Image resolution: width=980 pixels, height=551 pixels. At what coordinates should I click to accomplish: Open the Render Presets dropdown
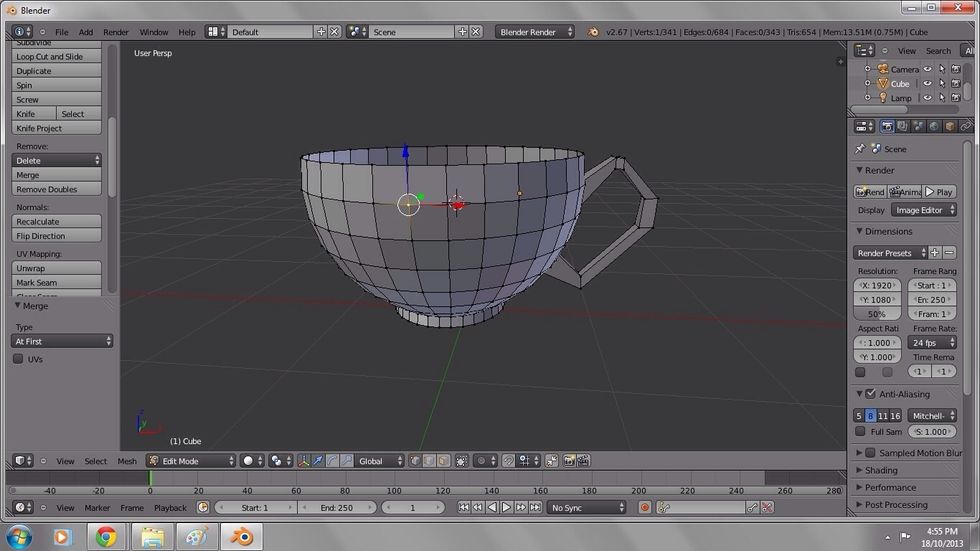(x=890, y=253)
